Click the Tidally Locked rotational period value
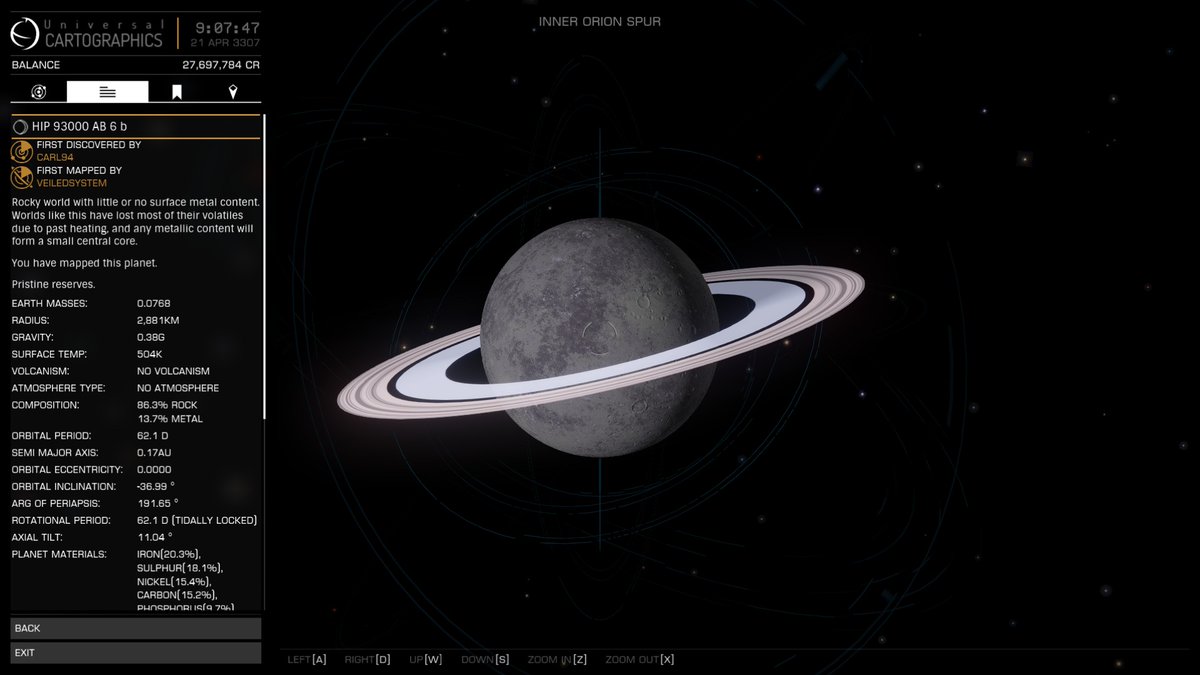This screenshot has height=675, width=1200. point(197,521)
